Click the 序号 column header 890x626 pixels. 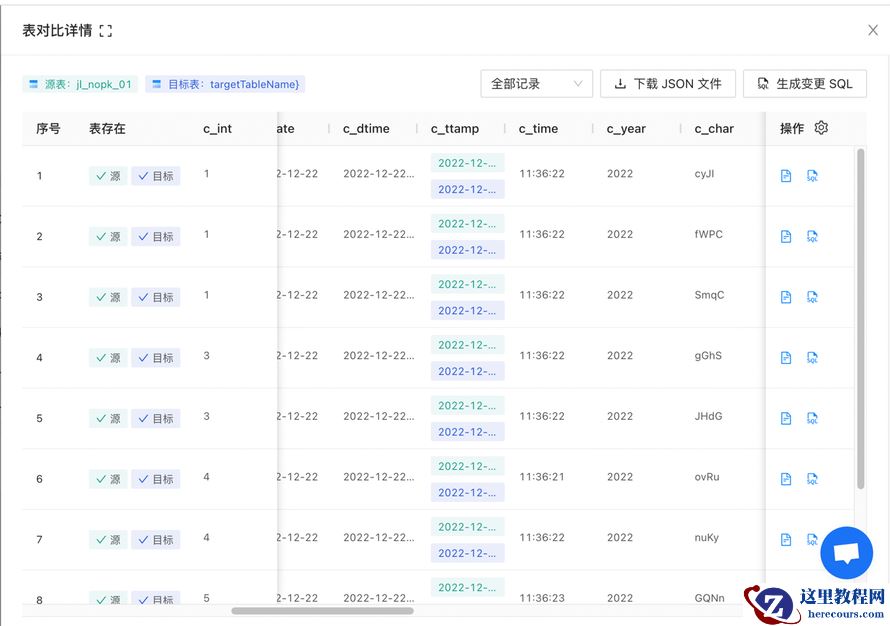coord(48,129)
